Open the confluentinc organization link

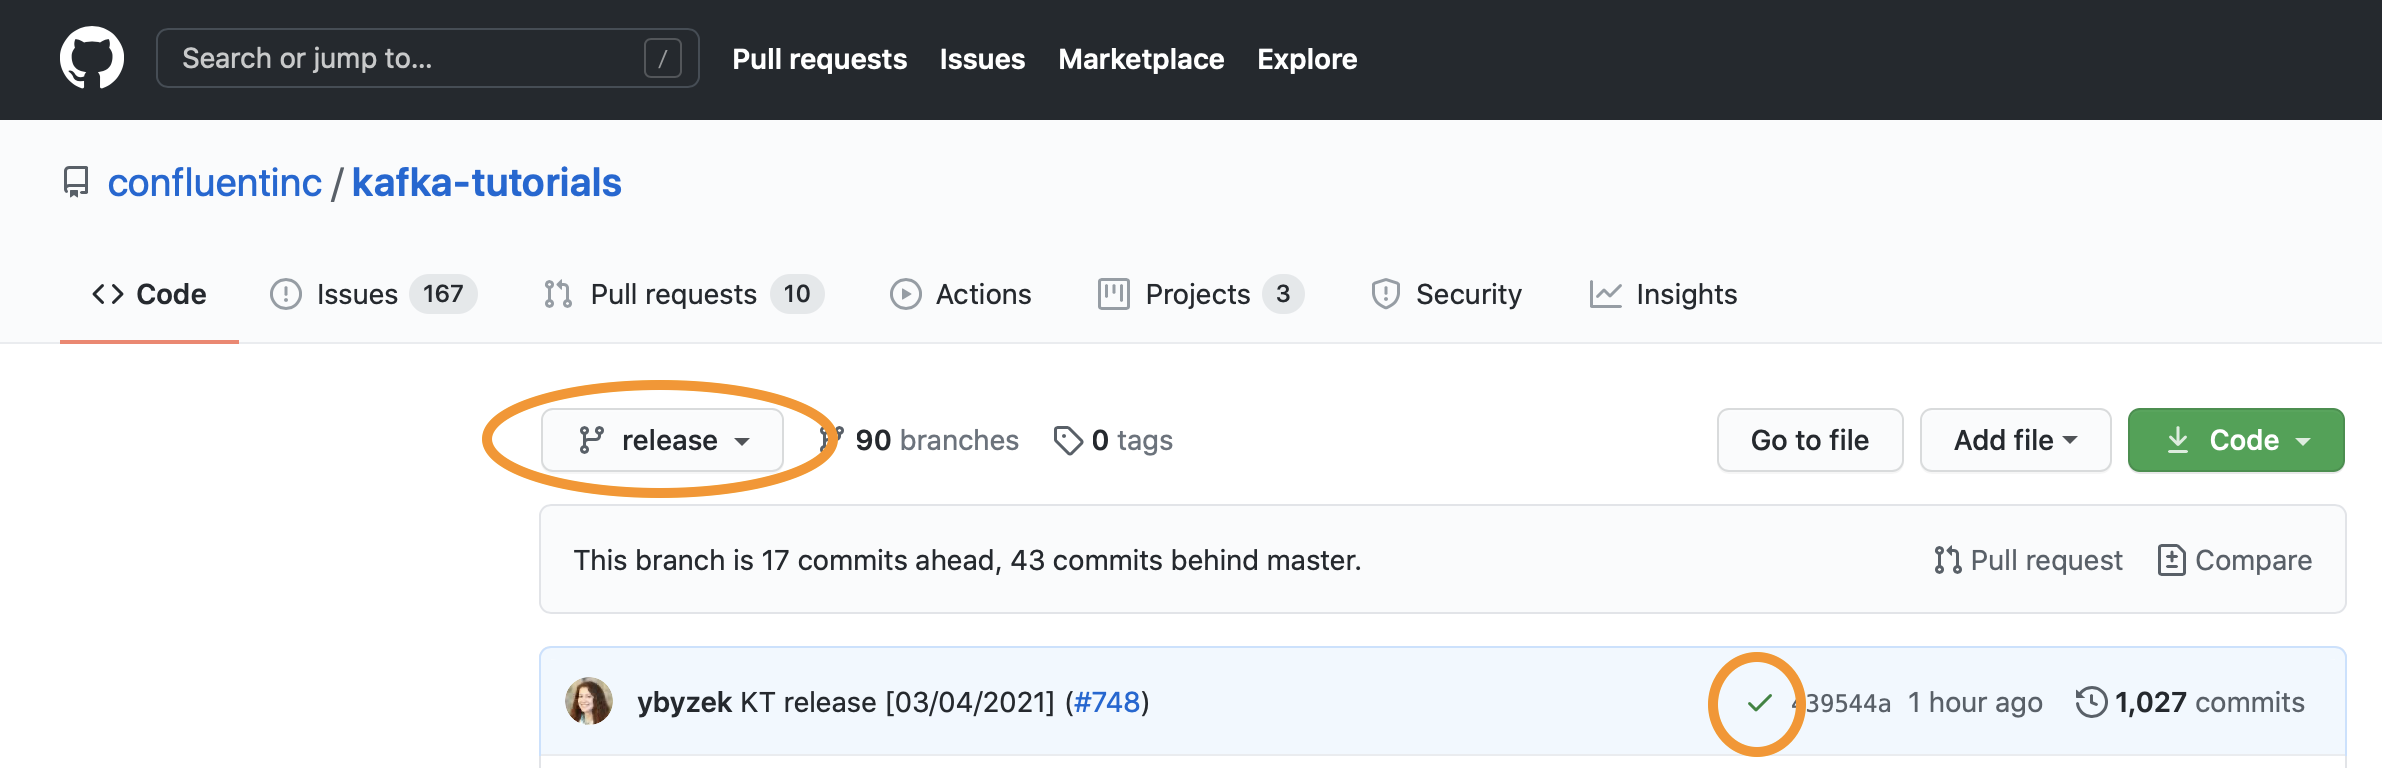point(215,183)
